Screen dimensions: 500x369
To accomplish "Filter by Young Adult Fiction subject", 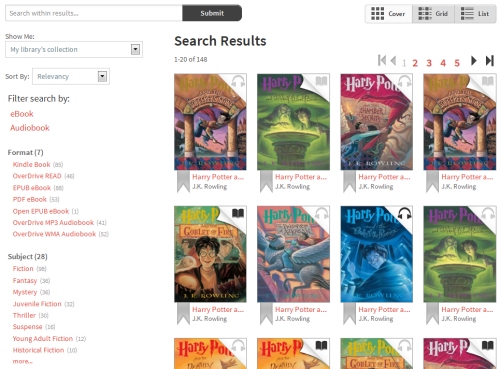I will (43, 339).
